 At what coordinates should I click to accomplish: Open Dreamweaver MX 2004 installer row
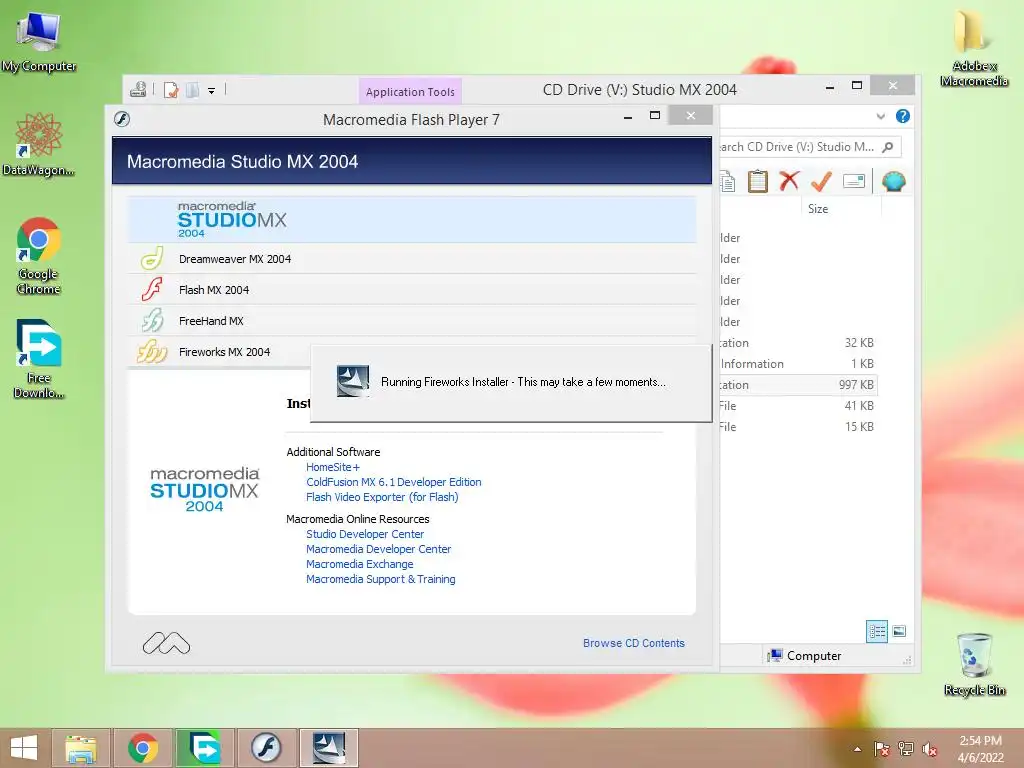(x=411, y=259)
